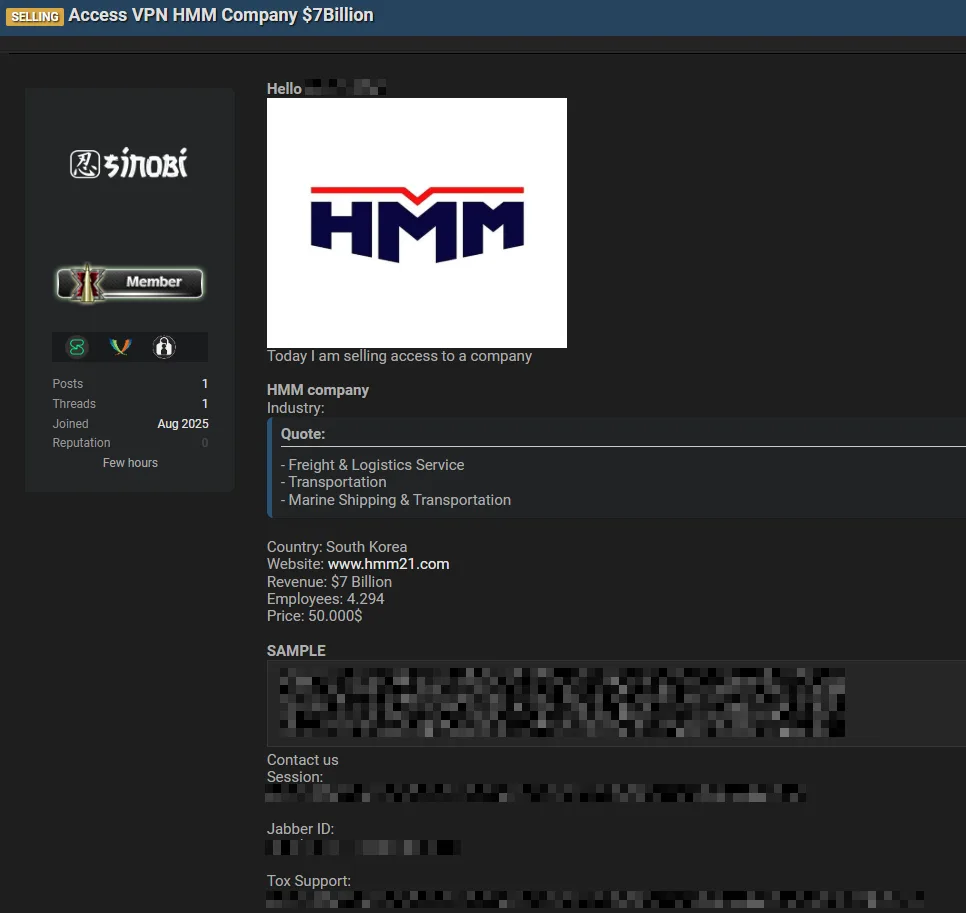Click the thread title Access VPN HMM Company
966x913 pixels.
tap(221, 15)
